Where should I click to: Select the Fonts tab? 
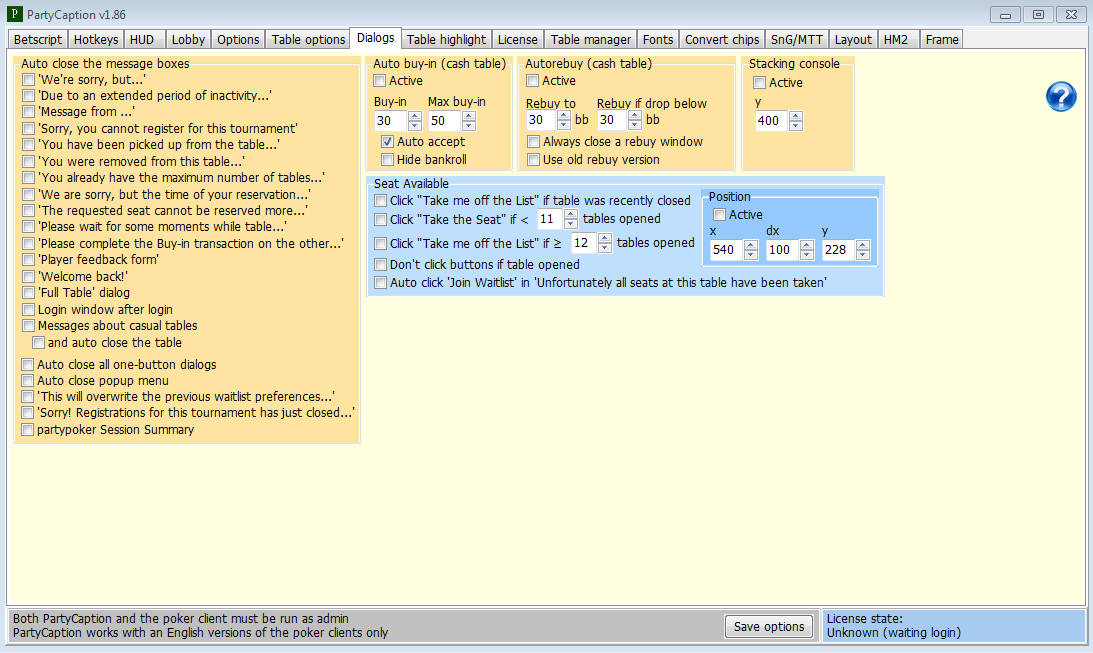coord(658,40)
